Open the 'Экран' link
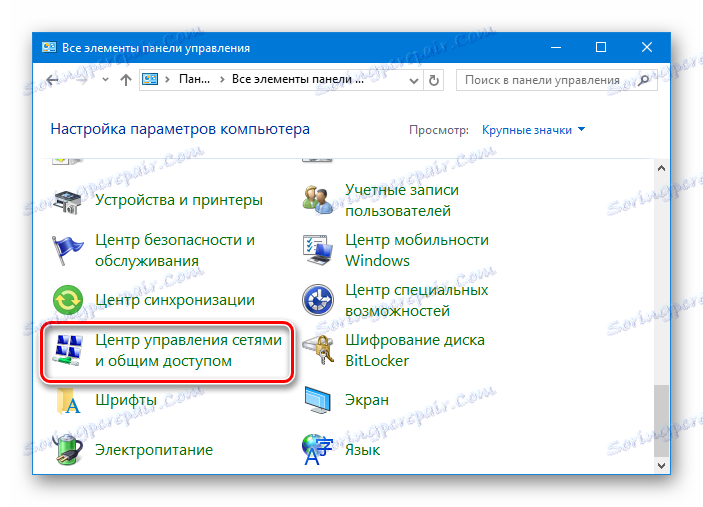The height and width of the screenshot is (507, 703). (367, 400)
